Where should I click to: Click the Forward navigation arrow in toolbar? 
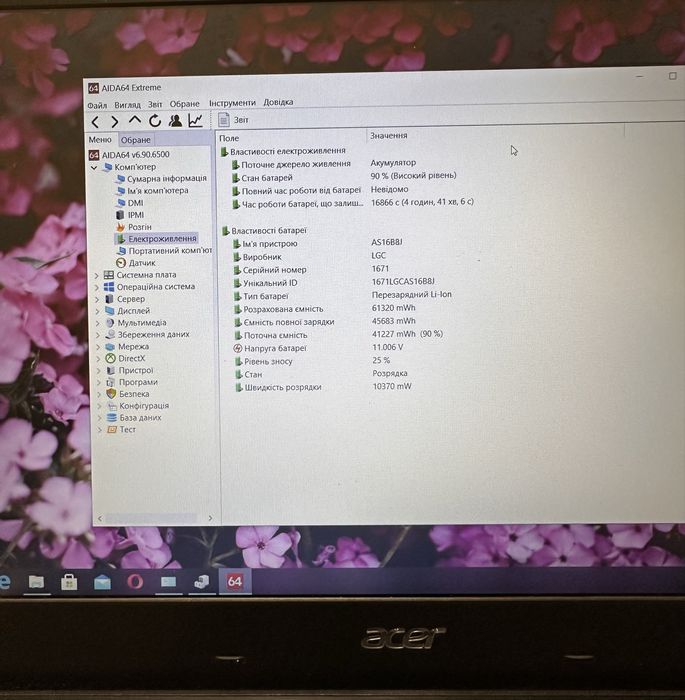[x=114, y=121]
